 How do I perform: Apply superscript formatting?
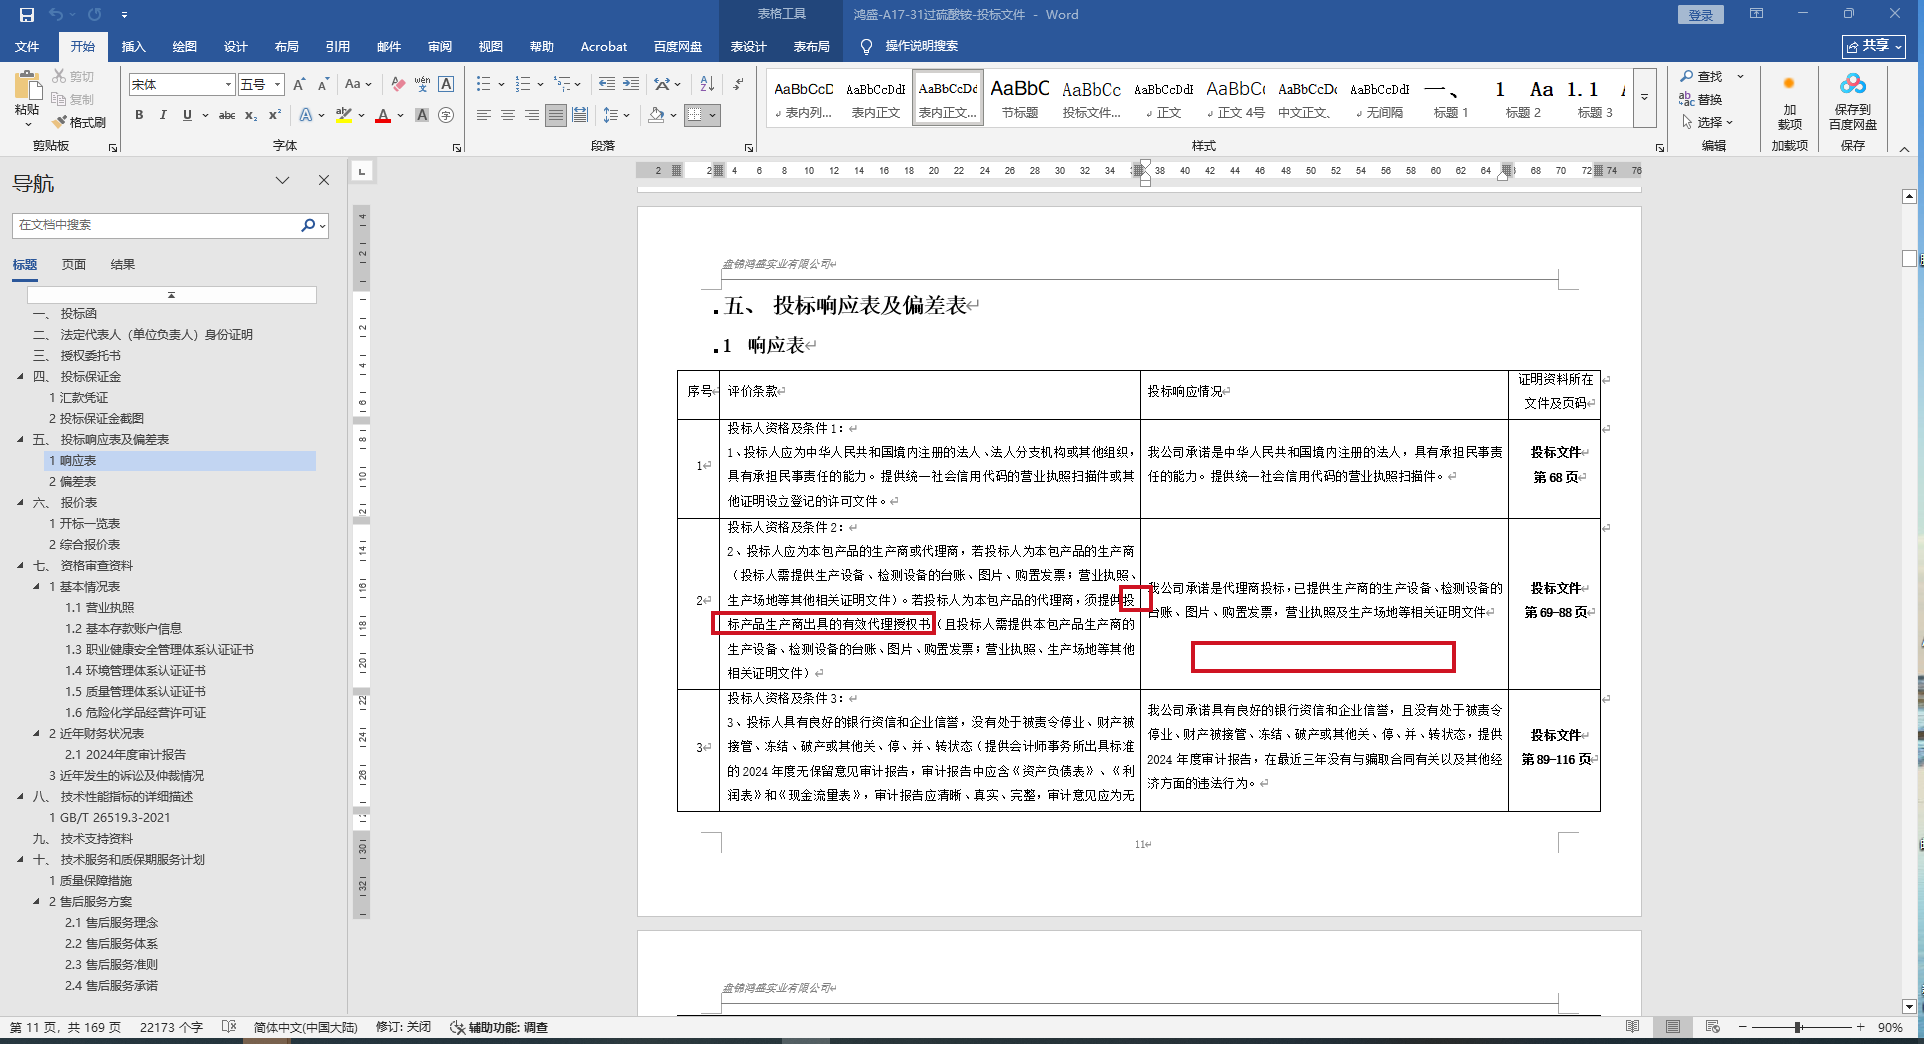[x=275, y=115]
